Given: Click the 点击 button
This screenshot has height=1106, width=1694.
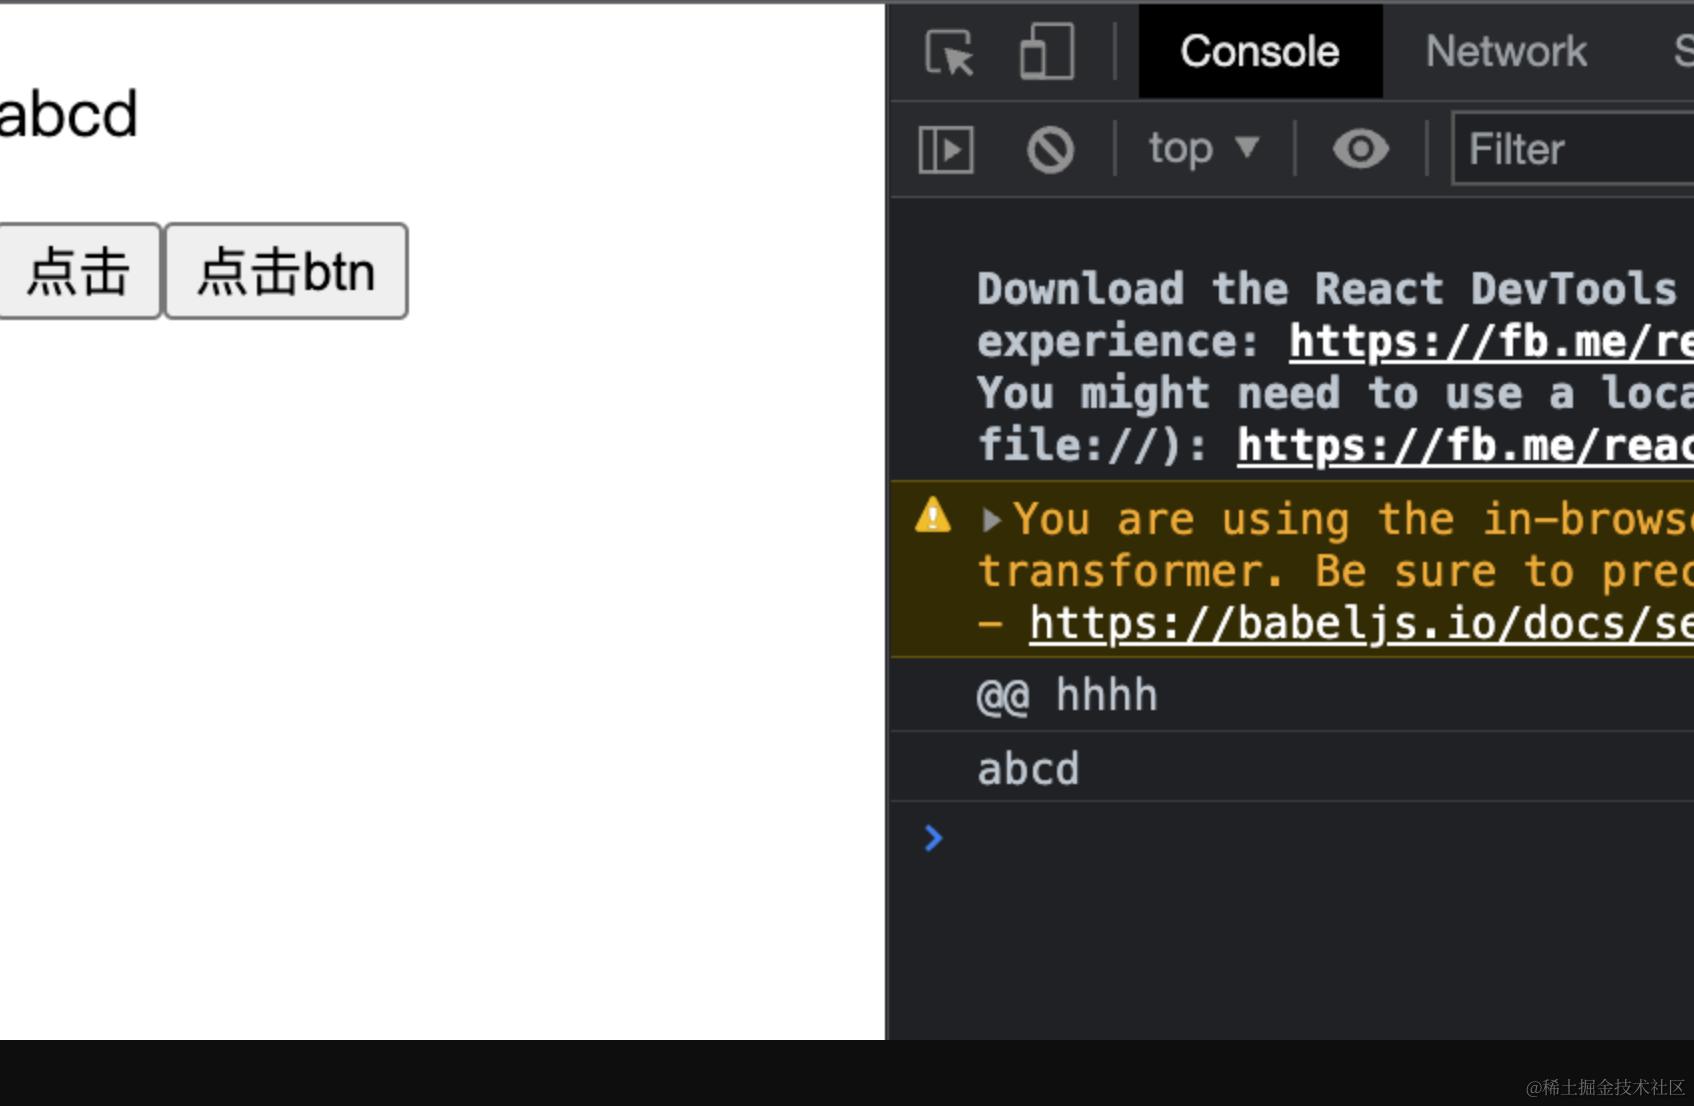Looking at the screenshot, I should pyautogui.click(x=79, y=271).
